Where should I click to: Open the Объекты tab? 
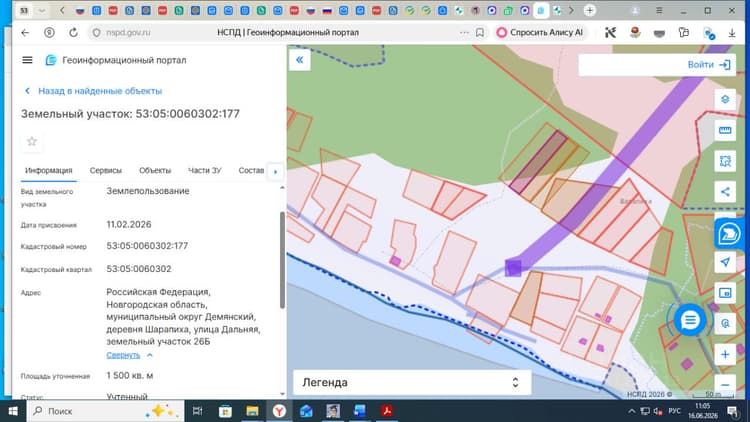tap(155, 170)
